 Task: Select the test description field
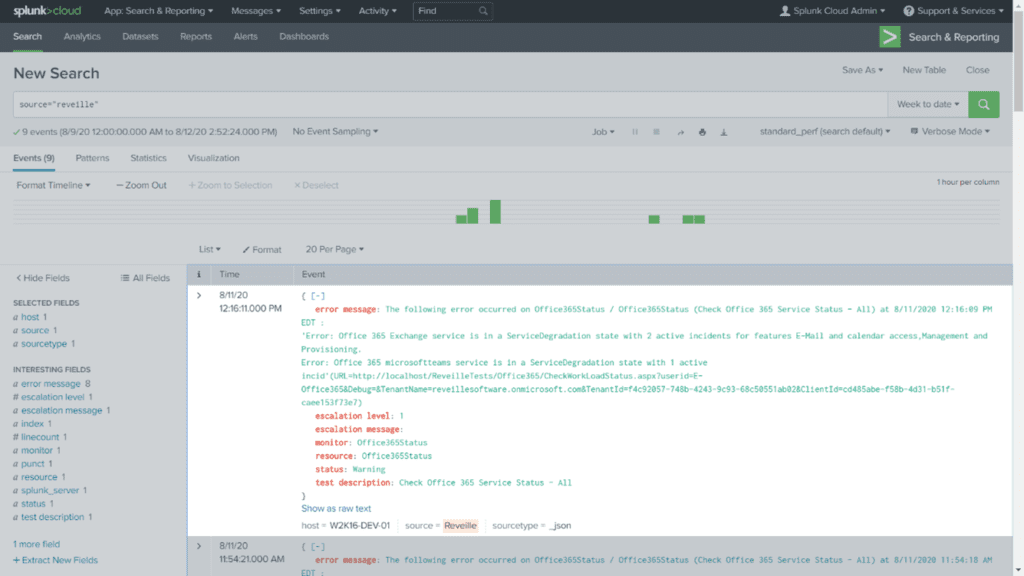pos(52,517)
